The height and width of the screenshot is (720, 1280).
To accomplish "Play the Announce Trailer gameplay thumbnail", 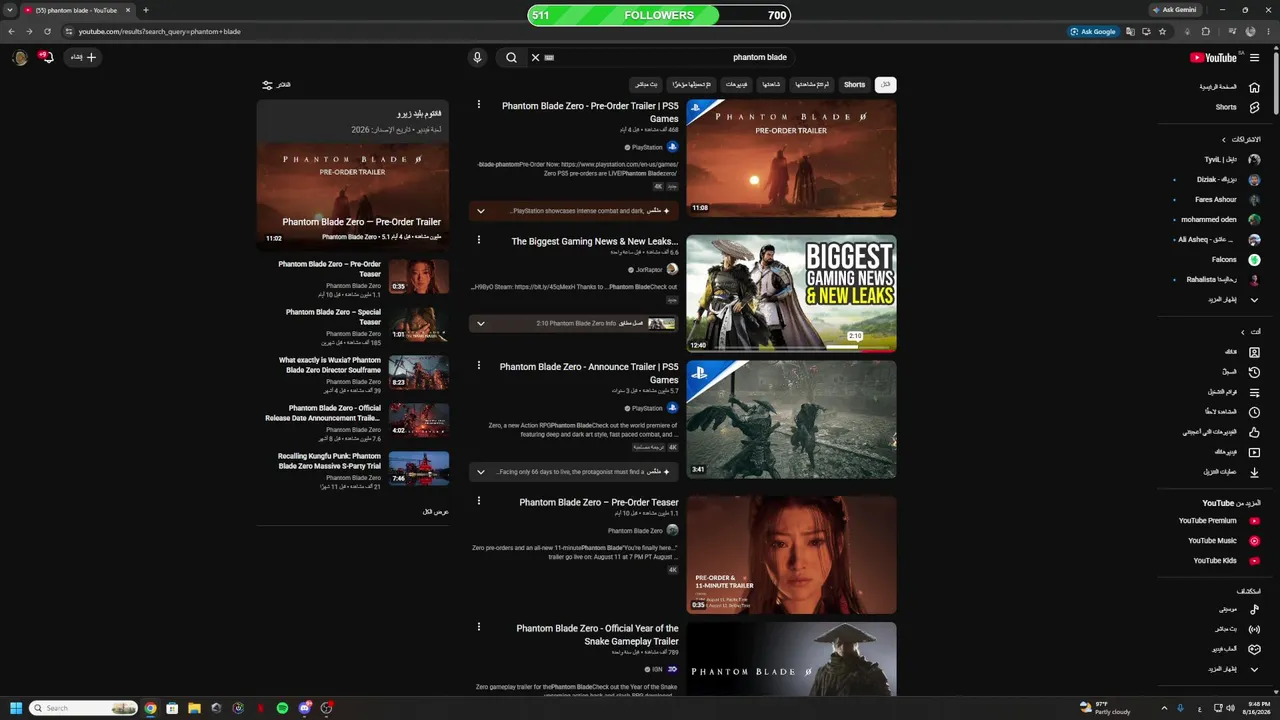I will (791, 419).
